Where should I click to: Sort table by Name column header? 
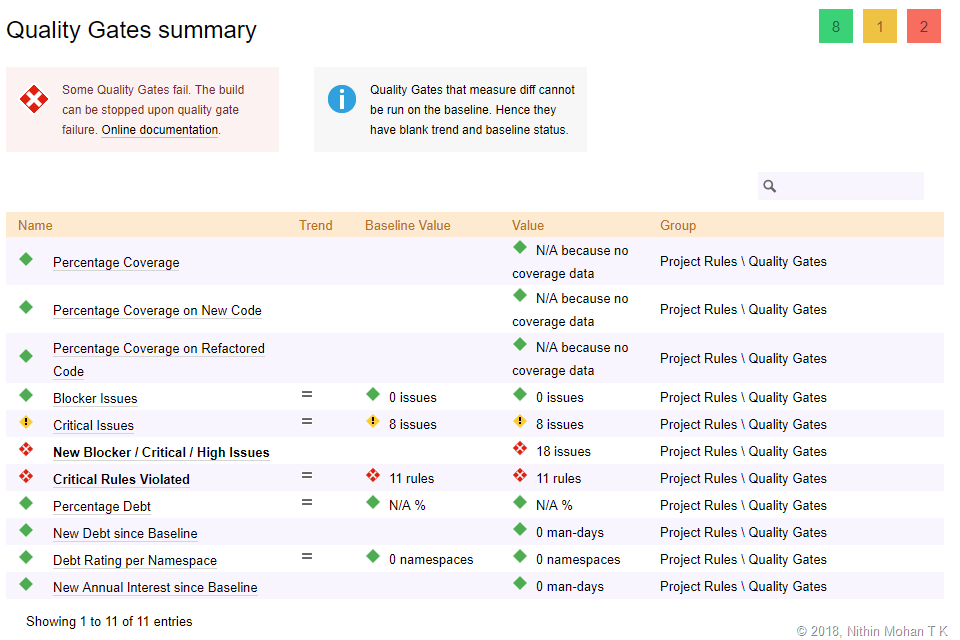35,225
